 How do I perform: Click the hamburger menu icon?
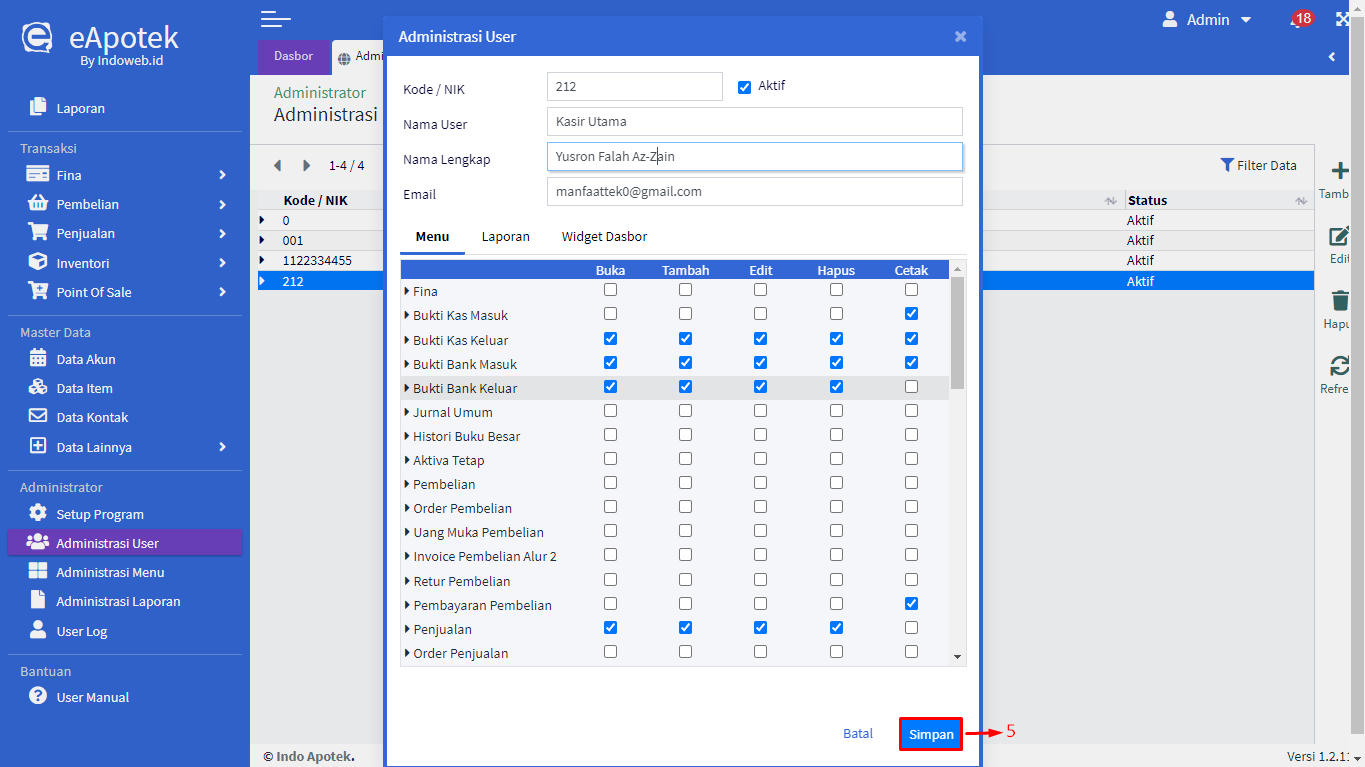point(275,19)
